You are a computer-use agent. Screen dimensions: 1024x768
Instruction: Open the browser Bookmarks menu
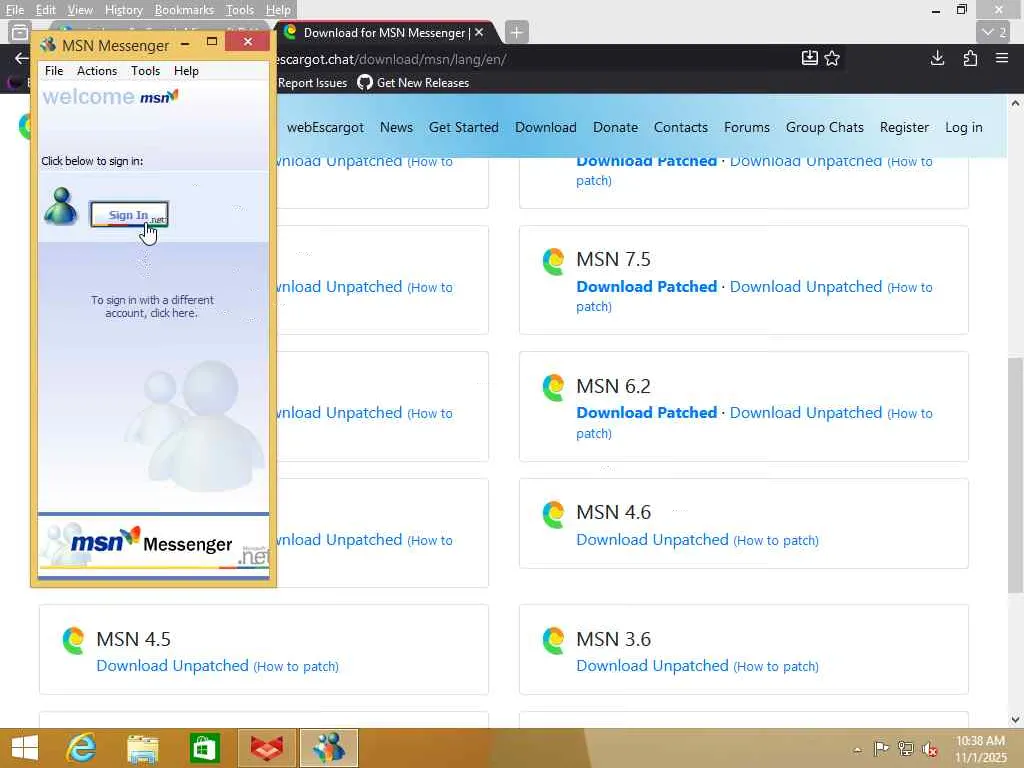[184, 10]
